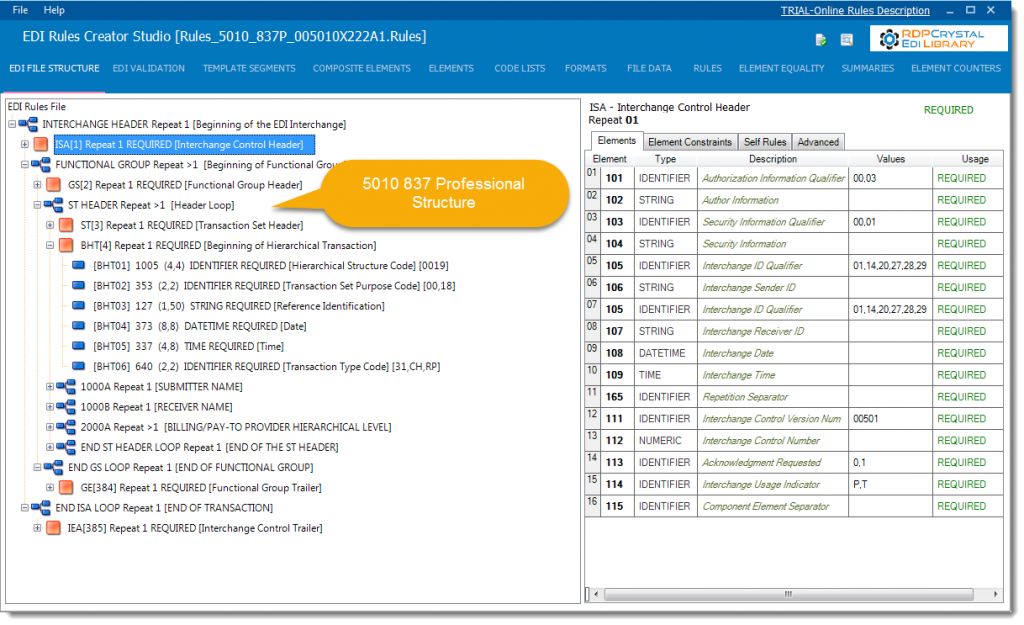Open the rules preview icon in the toolbar
This screenshot has width=1024, height=625.
845,40
